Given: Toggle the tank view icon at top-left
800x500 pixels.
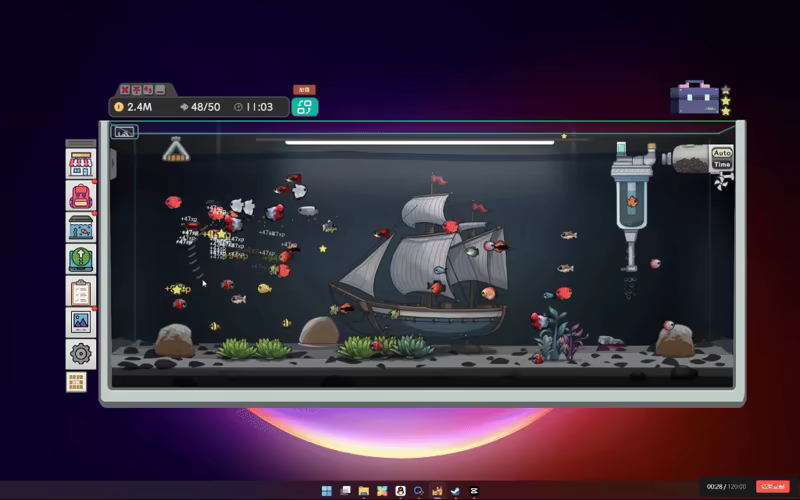Looking at the screenshot, I should (x=125, y=132).
